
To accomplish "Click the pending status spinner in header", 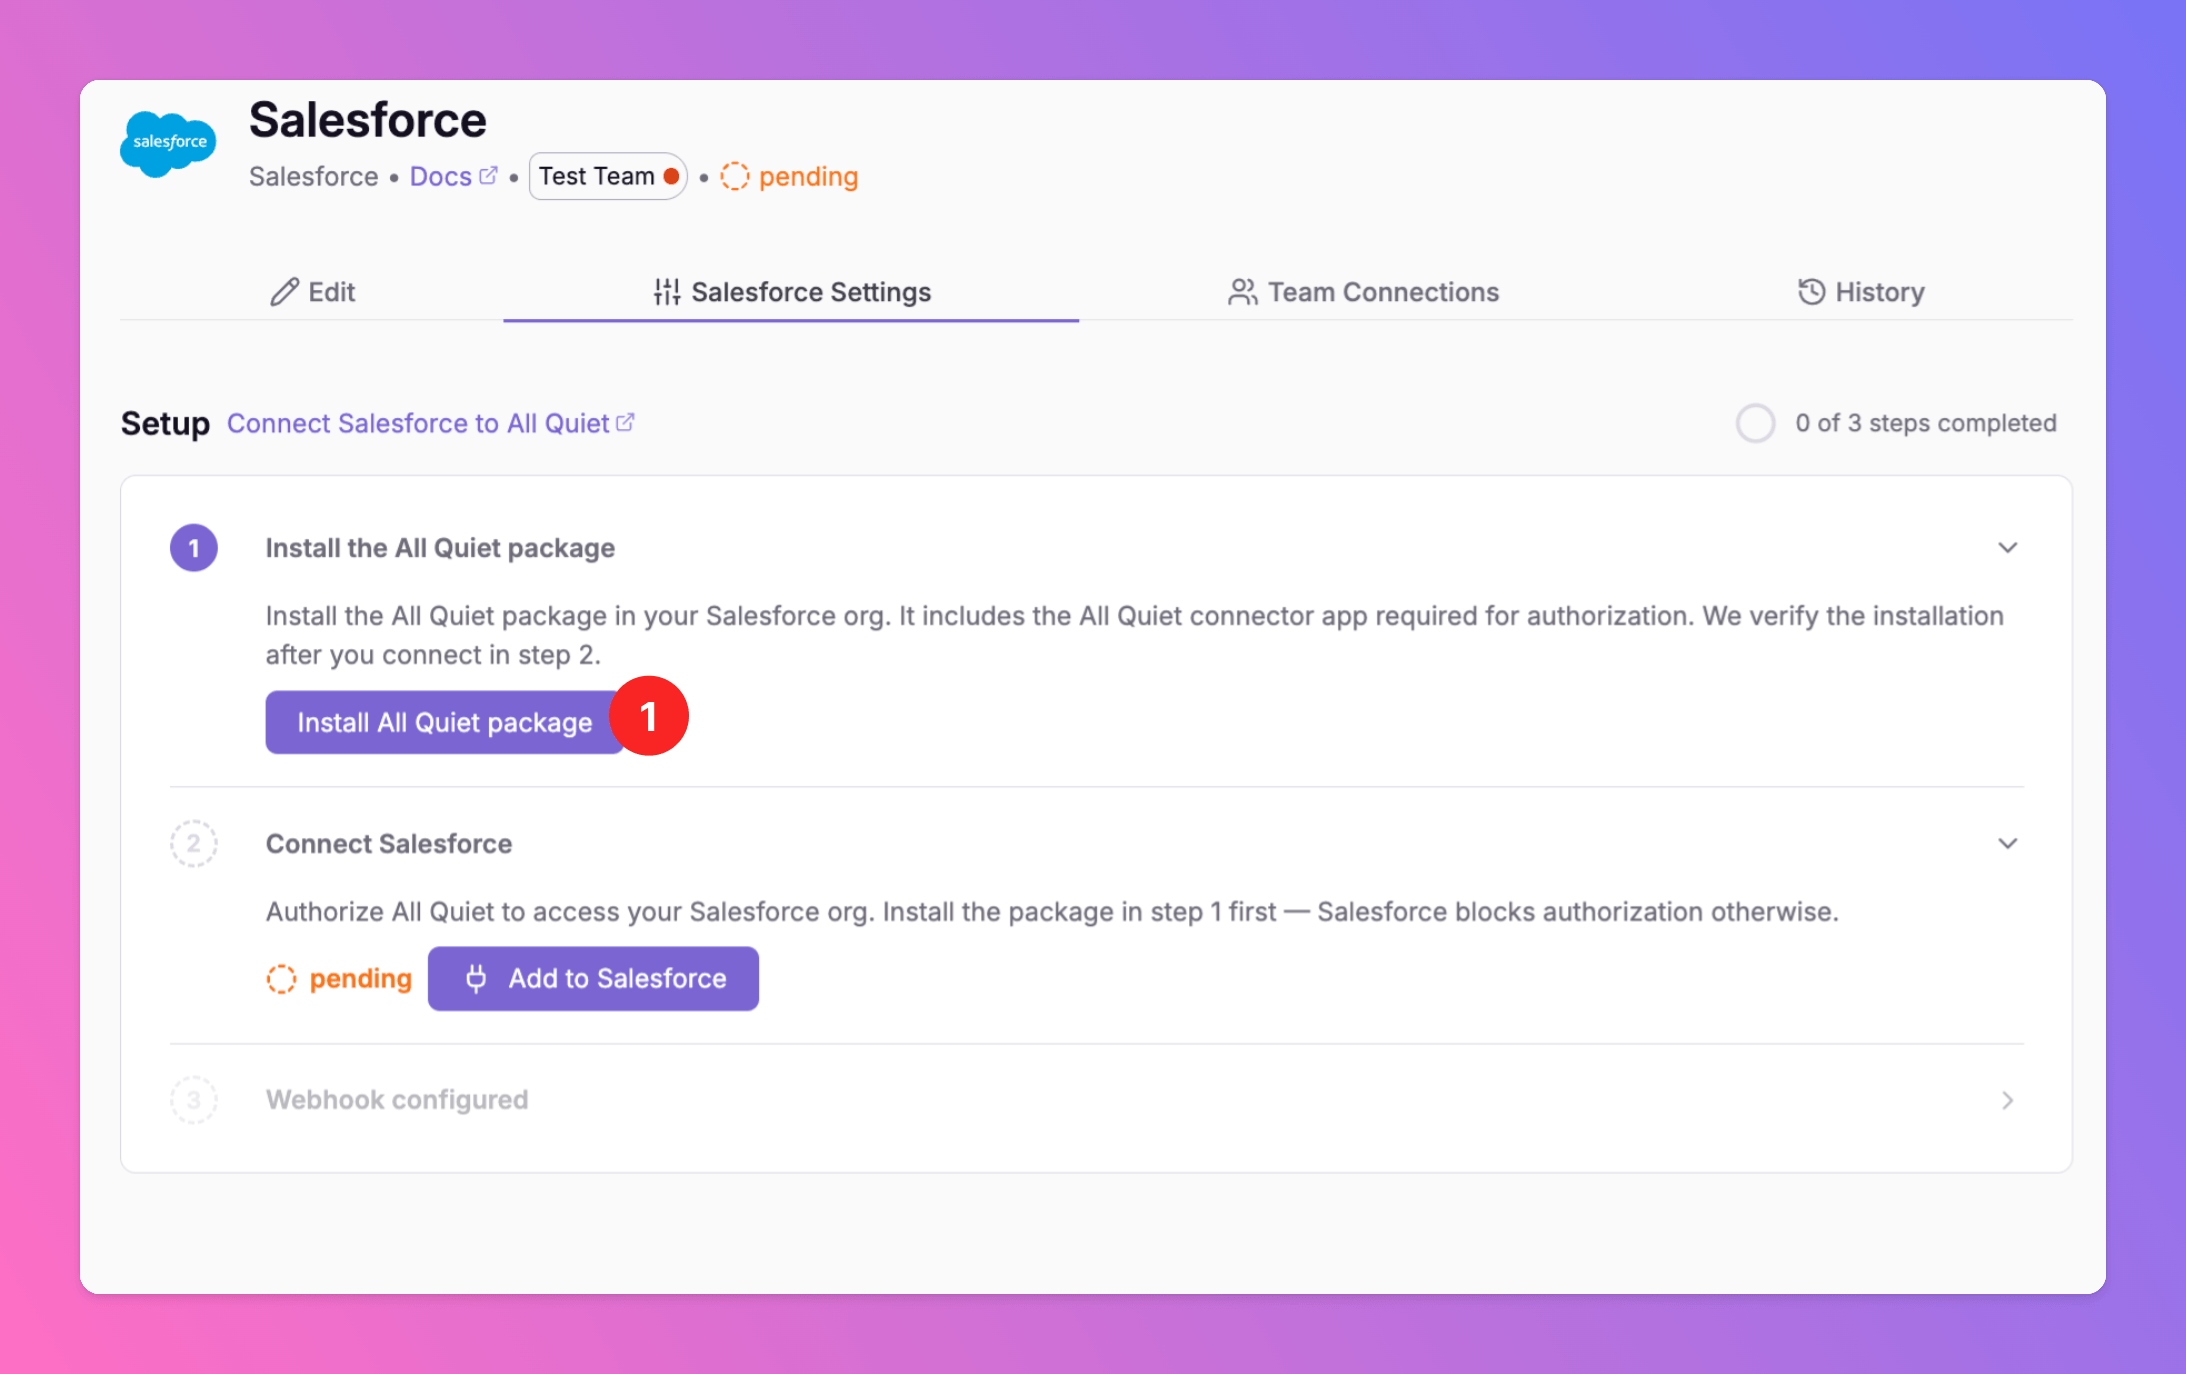I will pos(735,176).
